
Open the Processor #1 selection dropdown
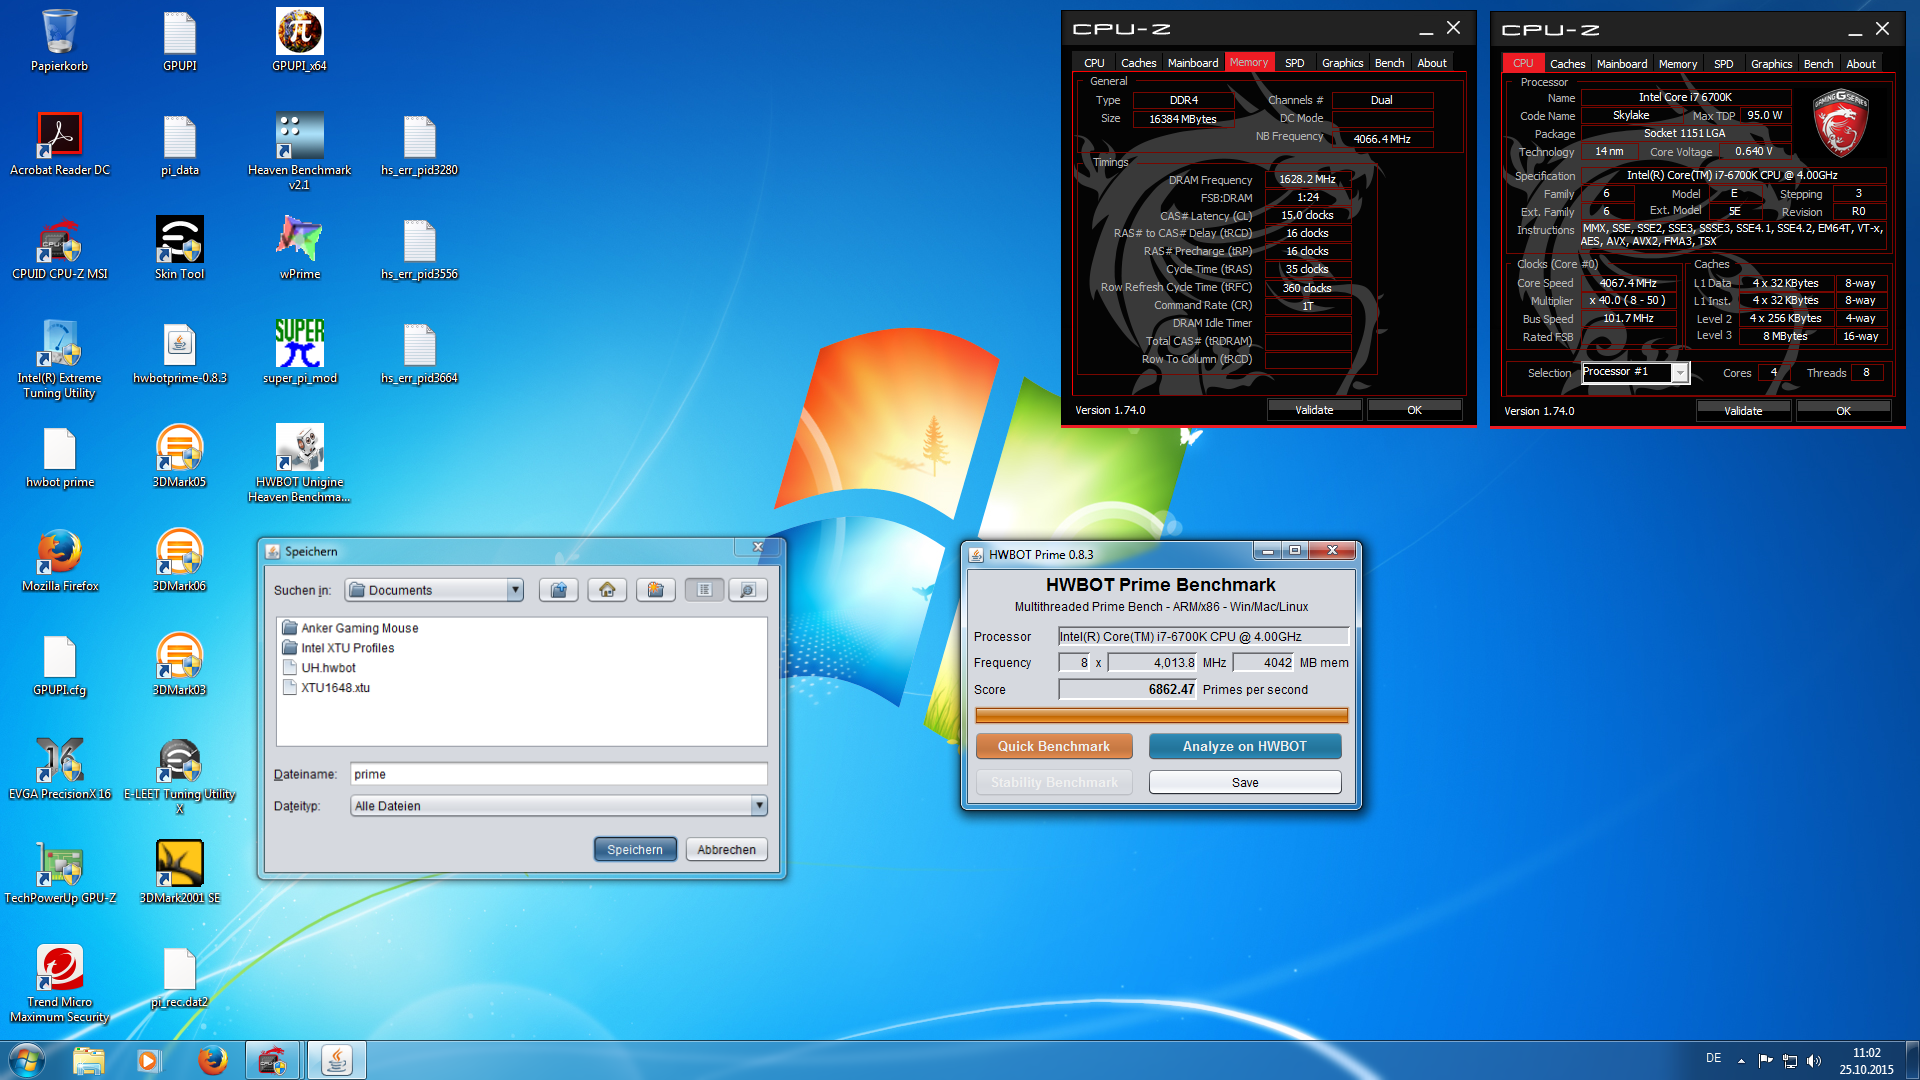click(x=1634, y=372)
